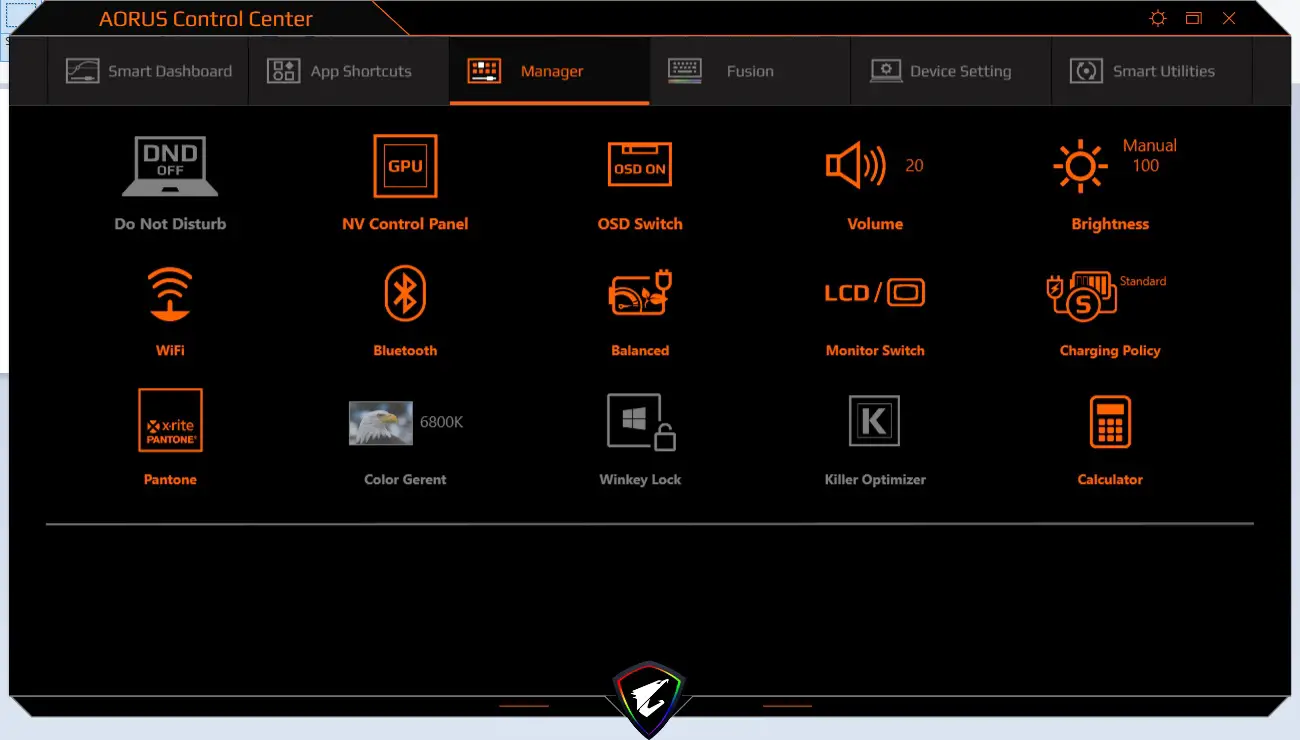Screen dimensions: 1300x740
Task: Toggle the Winkey Lock icon
Action: tap(641, 421)
